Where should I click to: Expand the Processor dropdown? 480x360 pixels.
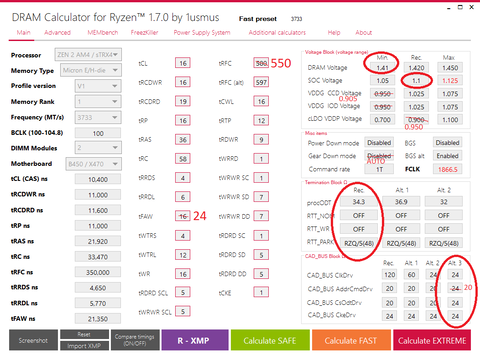tap(88, 55)
